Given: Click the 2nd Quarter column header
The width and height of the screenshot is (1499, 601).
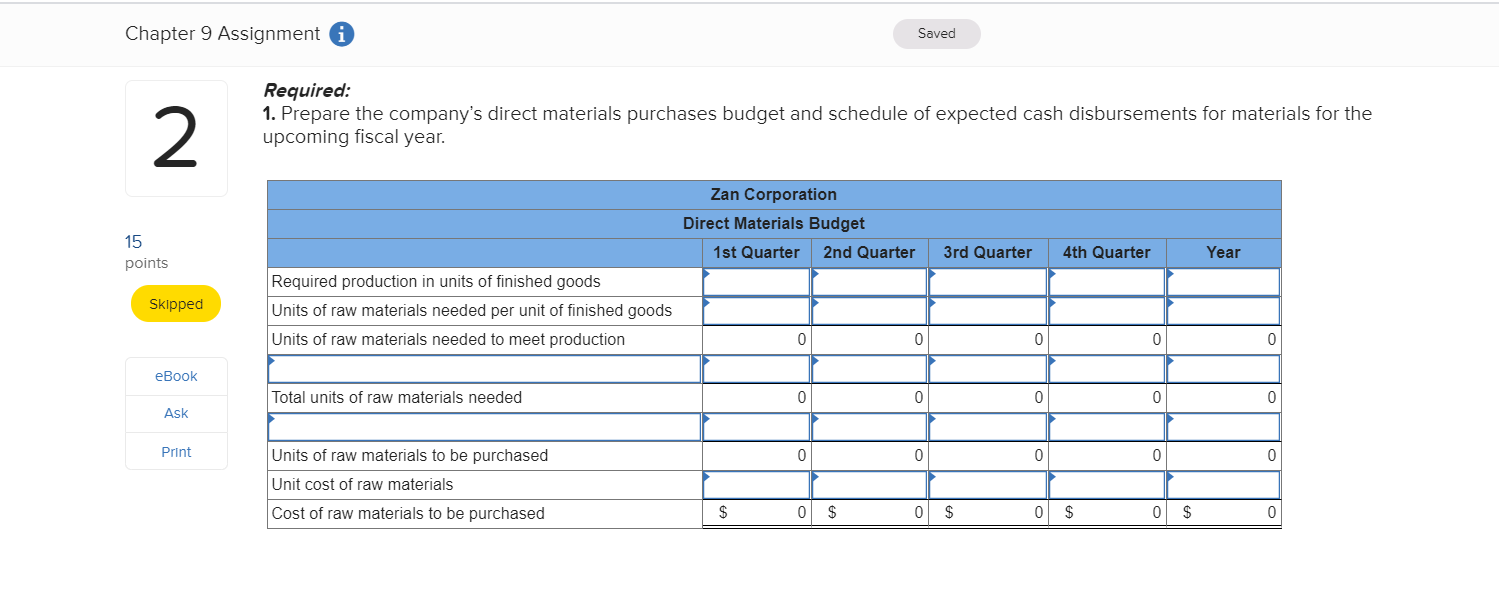Looking at the screenshot, I should click(x=869, y=253).
